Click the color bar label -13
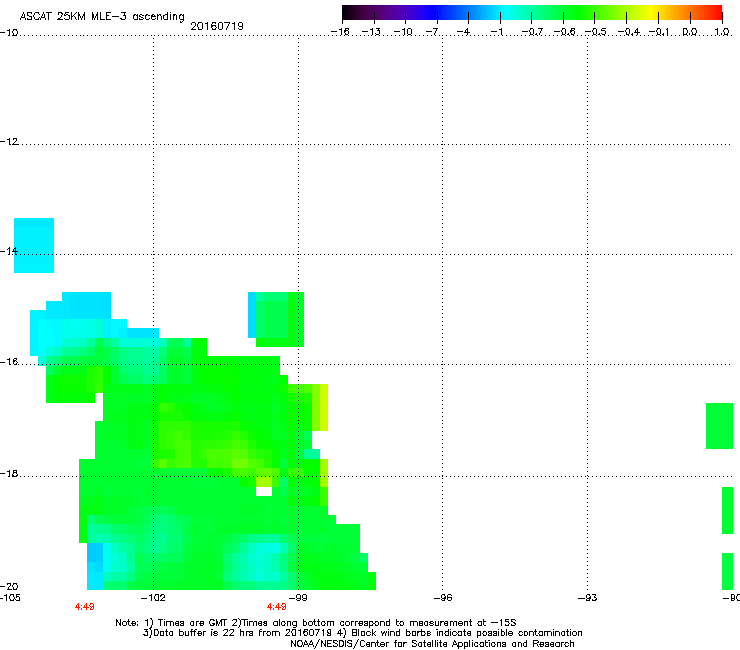This screenshot has height=650, width=740. click(371, 32)
